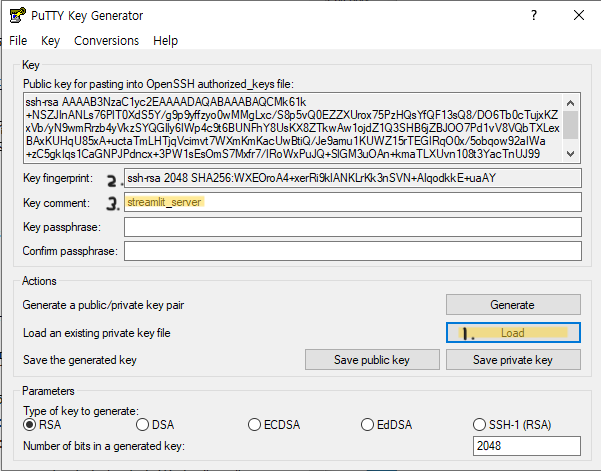Open the File menu

click(18, 41)
